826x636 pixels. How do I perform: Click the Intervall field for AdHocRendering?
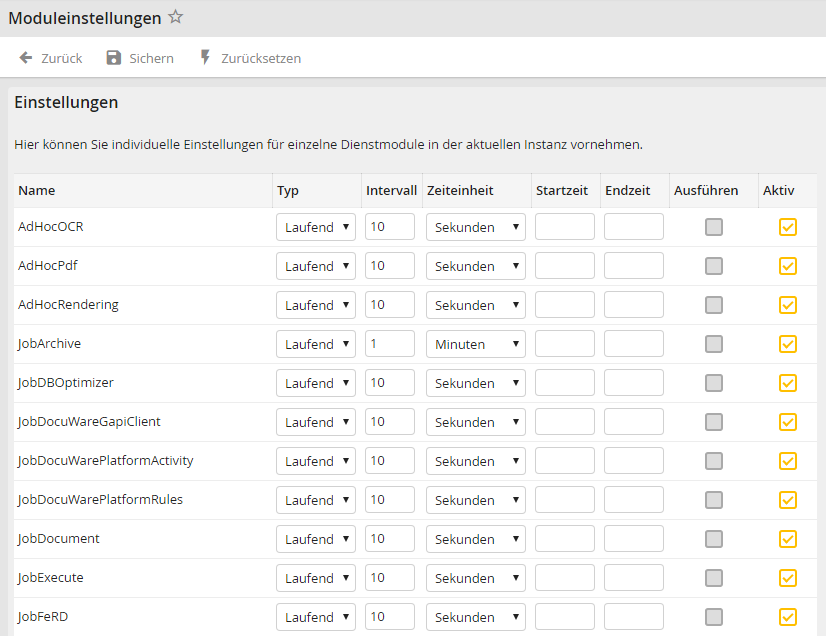[x=390, y=305]
